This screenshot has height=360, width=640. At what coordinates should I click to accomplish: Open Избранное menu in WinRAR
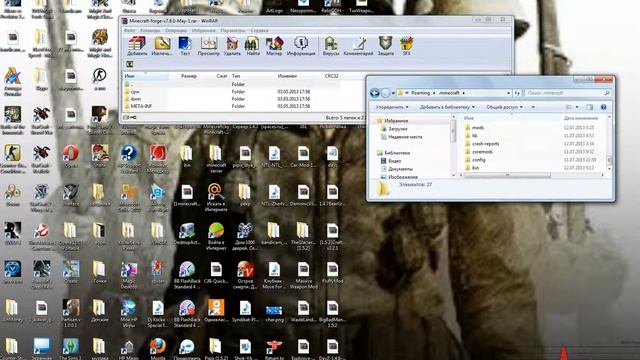pyautogui.click(x=203, y=31)
